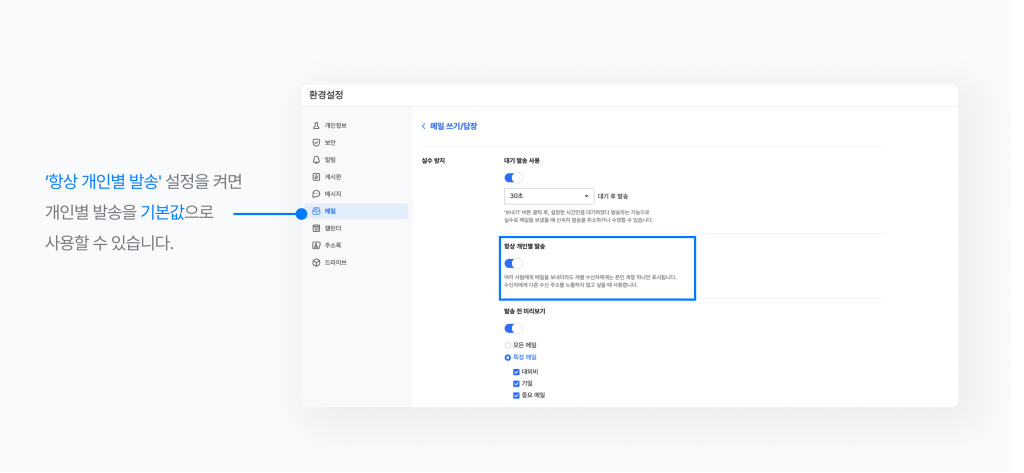Click the 대기 발송 사용 heading
The width and height of the screenshot is (1024, 473).
pos(522,161)
